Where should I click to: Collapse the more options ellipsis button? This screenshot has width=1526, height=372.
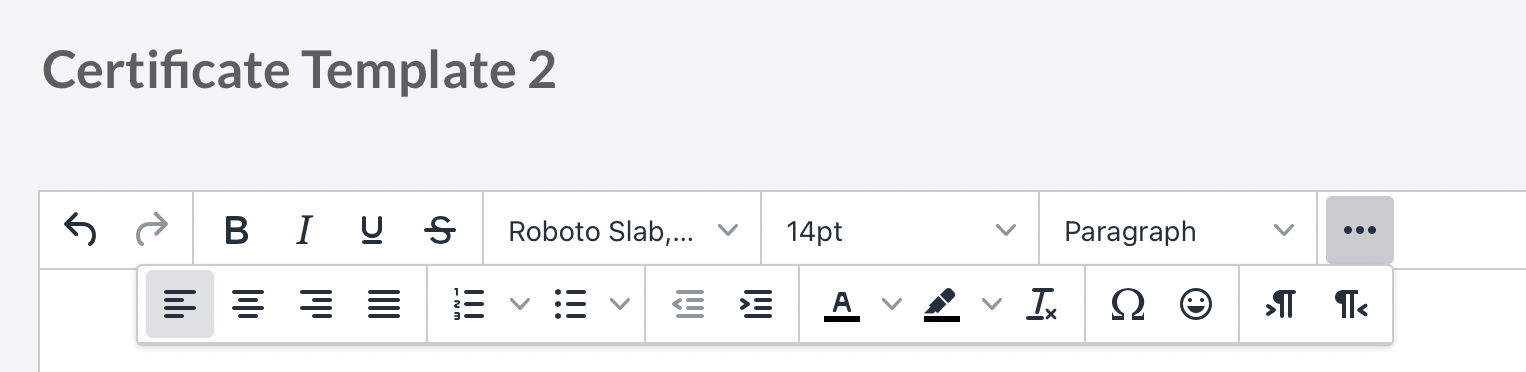[x=1360, y=231]
